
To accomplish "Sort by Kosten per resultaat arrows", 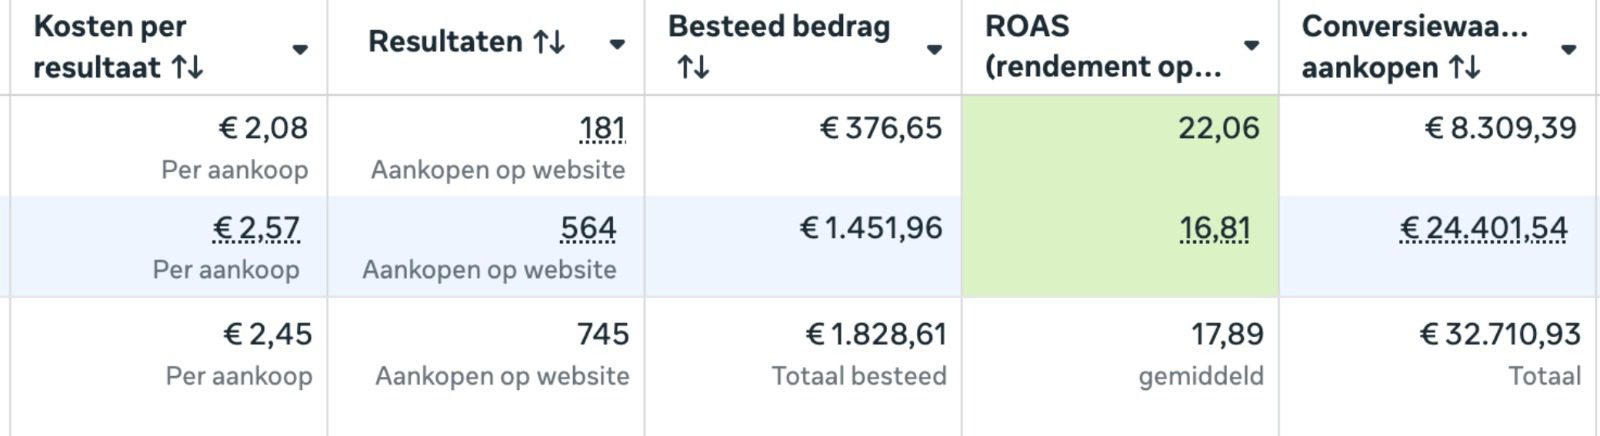I will click(187, 68).
